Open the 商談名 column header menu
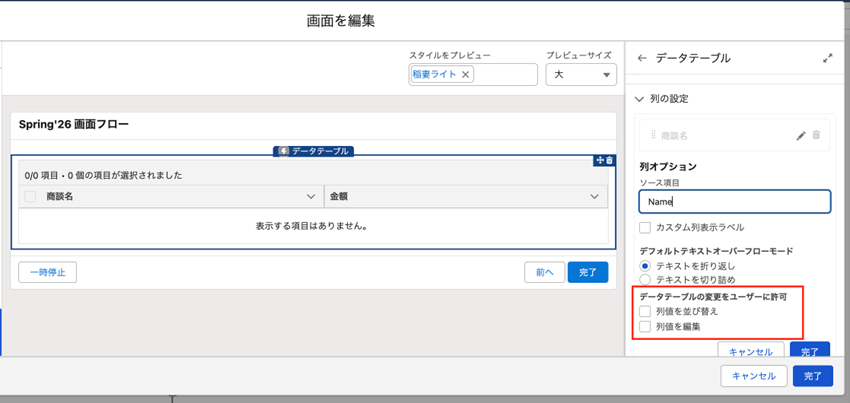 click(310, 197)
